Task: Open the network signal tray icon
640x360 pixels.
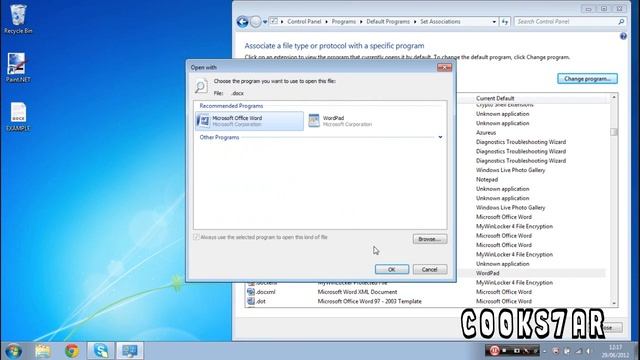Action: pos(578,351)
